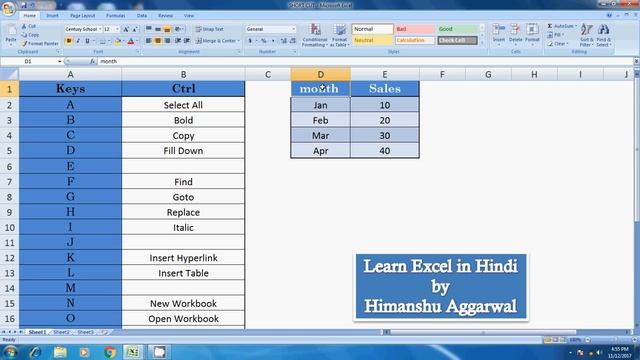Click the Office Button orb

point(9,9)
